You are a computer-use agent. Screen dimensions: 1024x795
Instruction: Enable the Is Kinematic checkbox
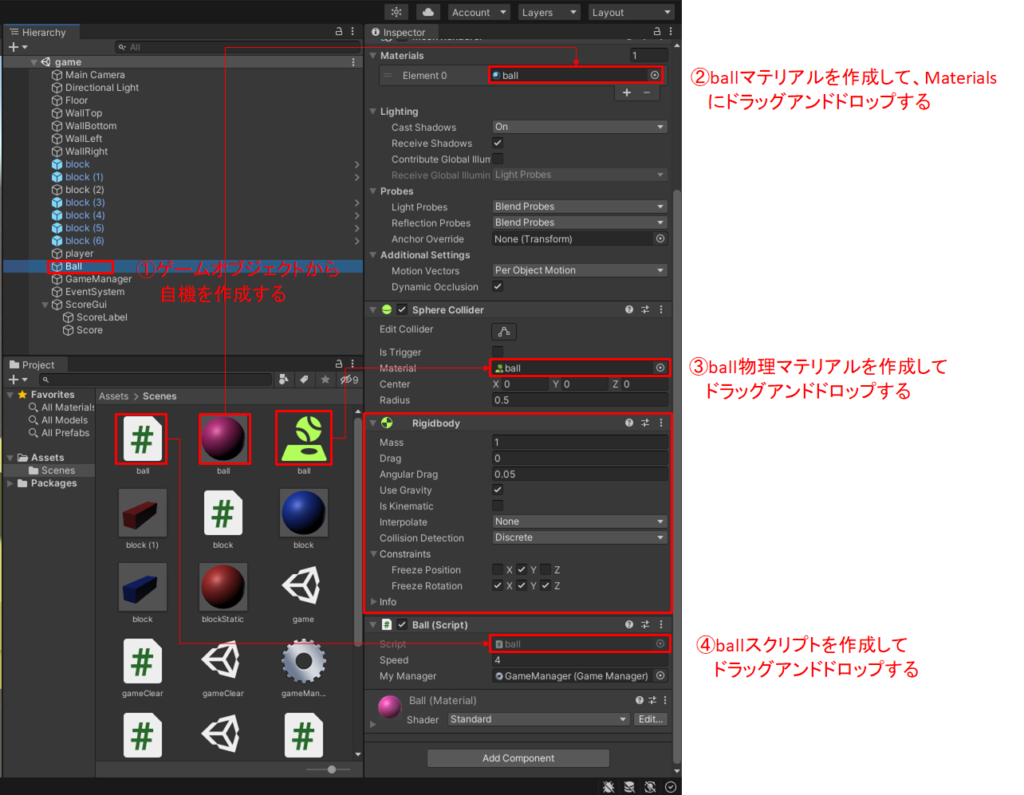point(498,506)
